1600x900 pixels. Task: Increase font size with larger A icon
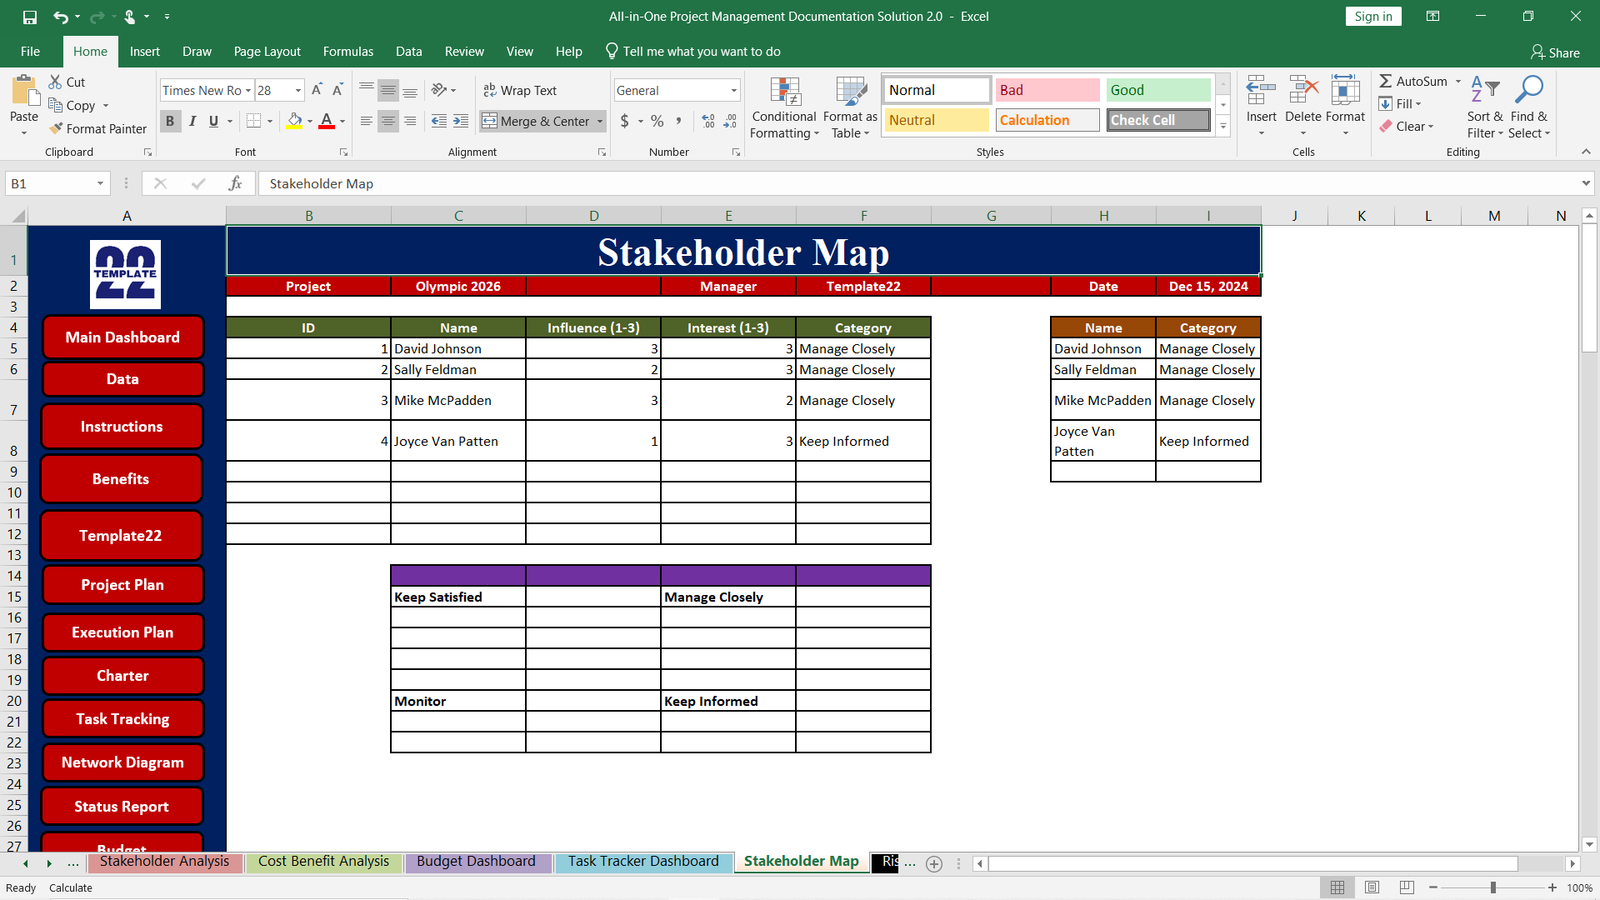tap(317, 90)
